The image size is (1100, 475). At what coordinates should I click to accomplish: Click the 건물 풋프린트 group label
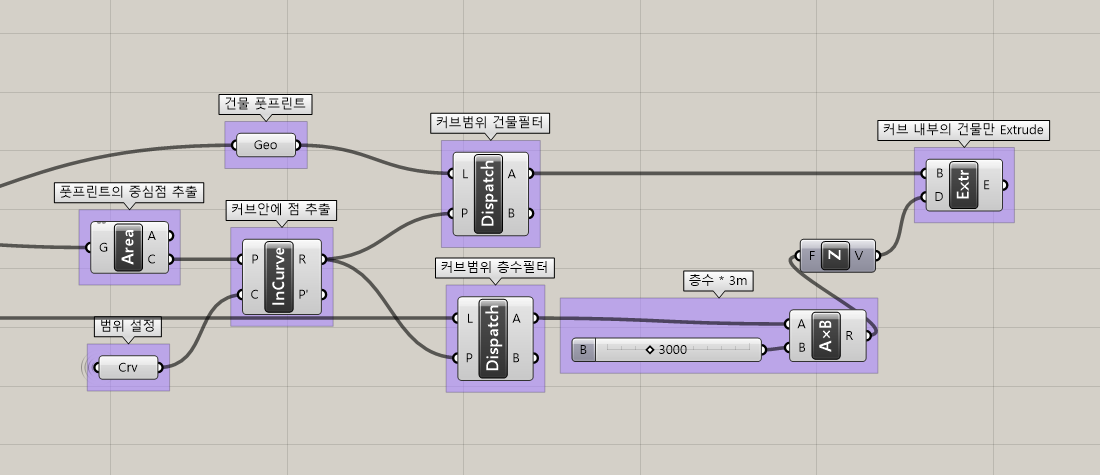click(267, 103)
